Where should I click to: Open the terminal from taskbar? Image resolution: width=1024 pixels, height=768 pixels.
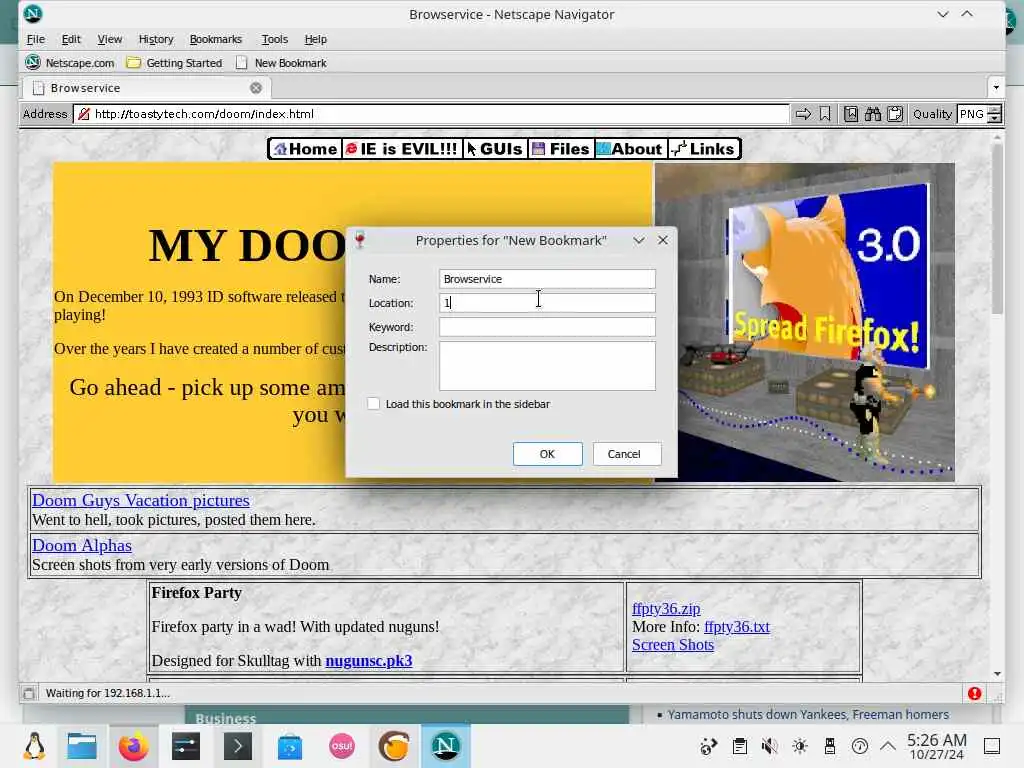[x=238, y=746]
